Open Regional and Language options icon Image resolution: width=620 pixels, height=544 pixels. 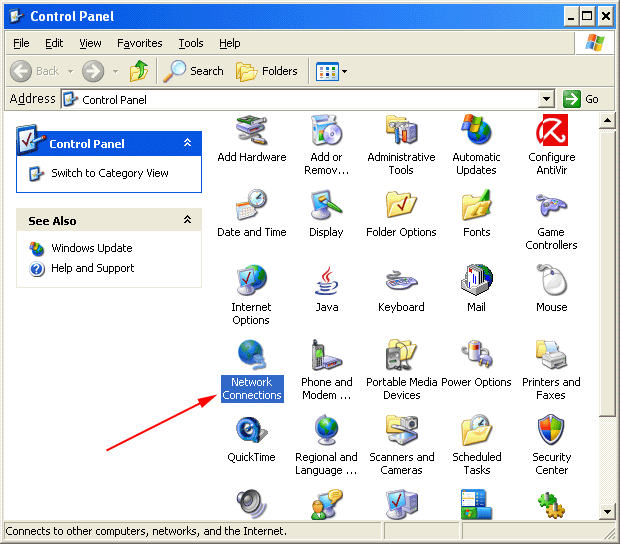(326, 430)
